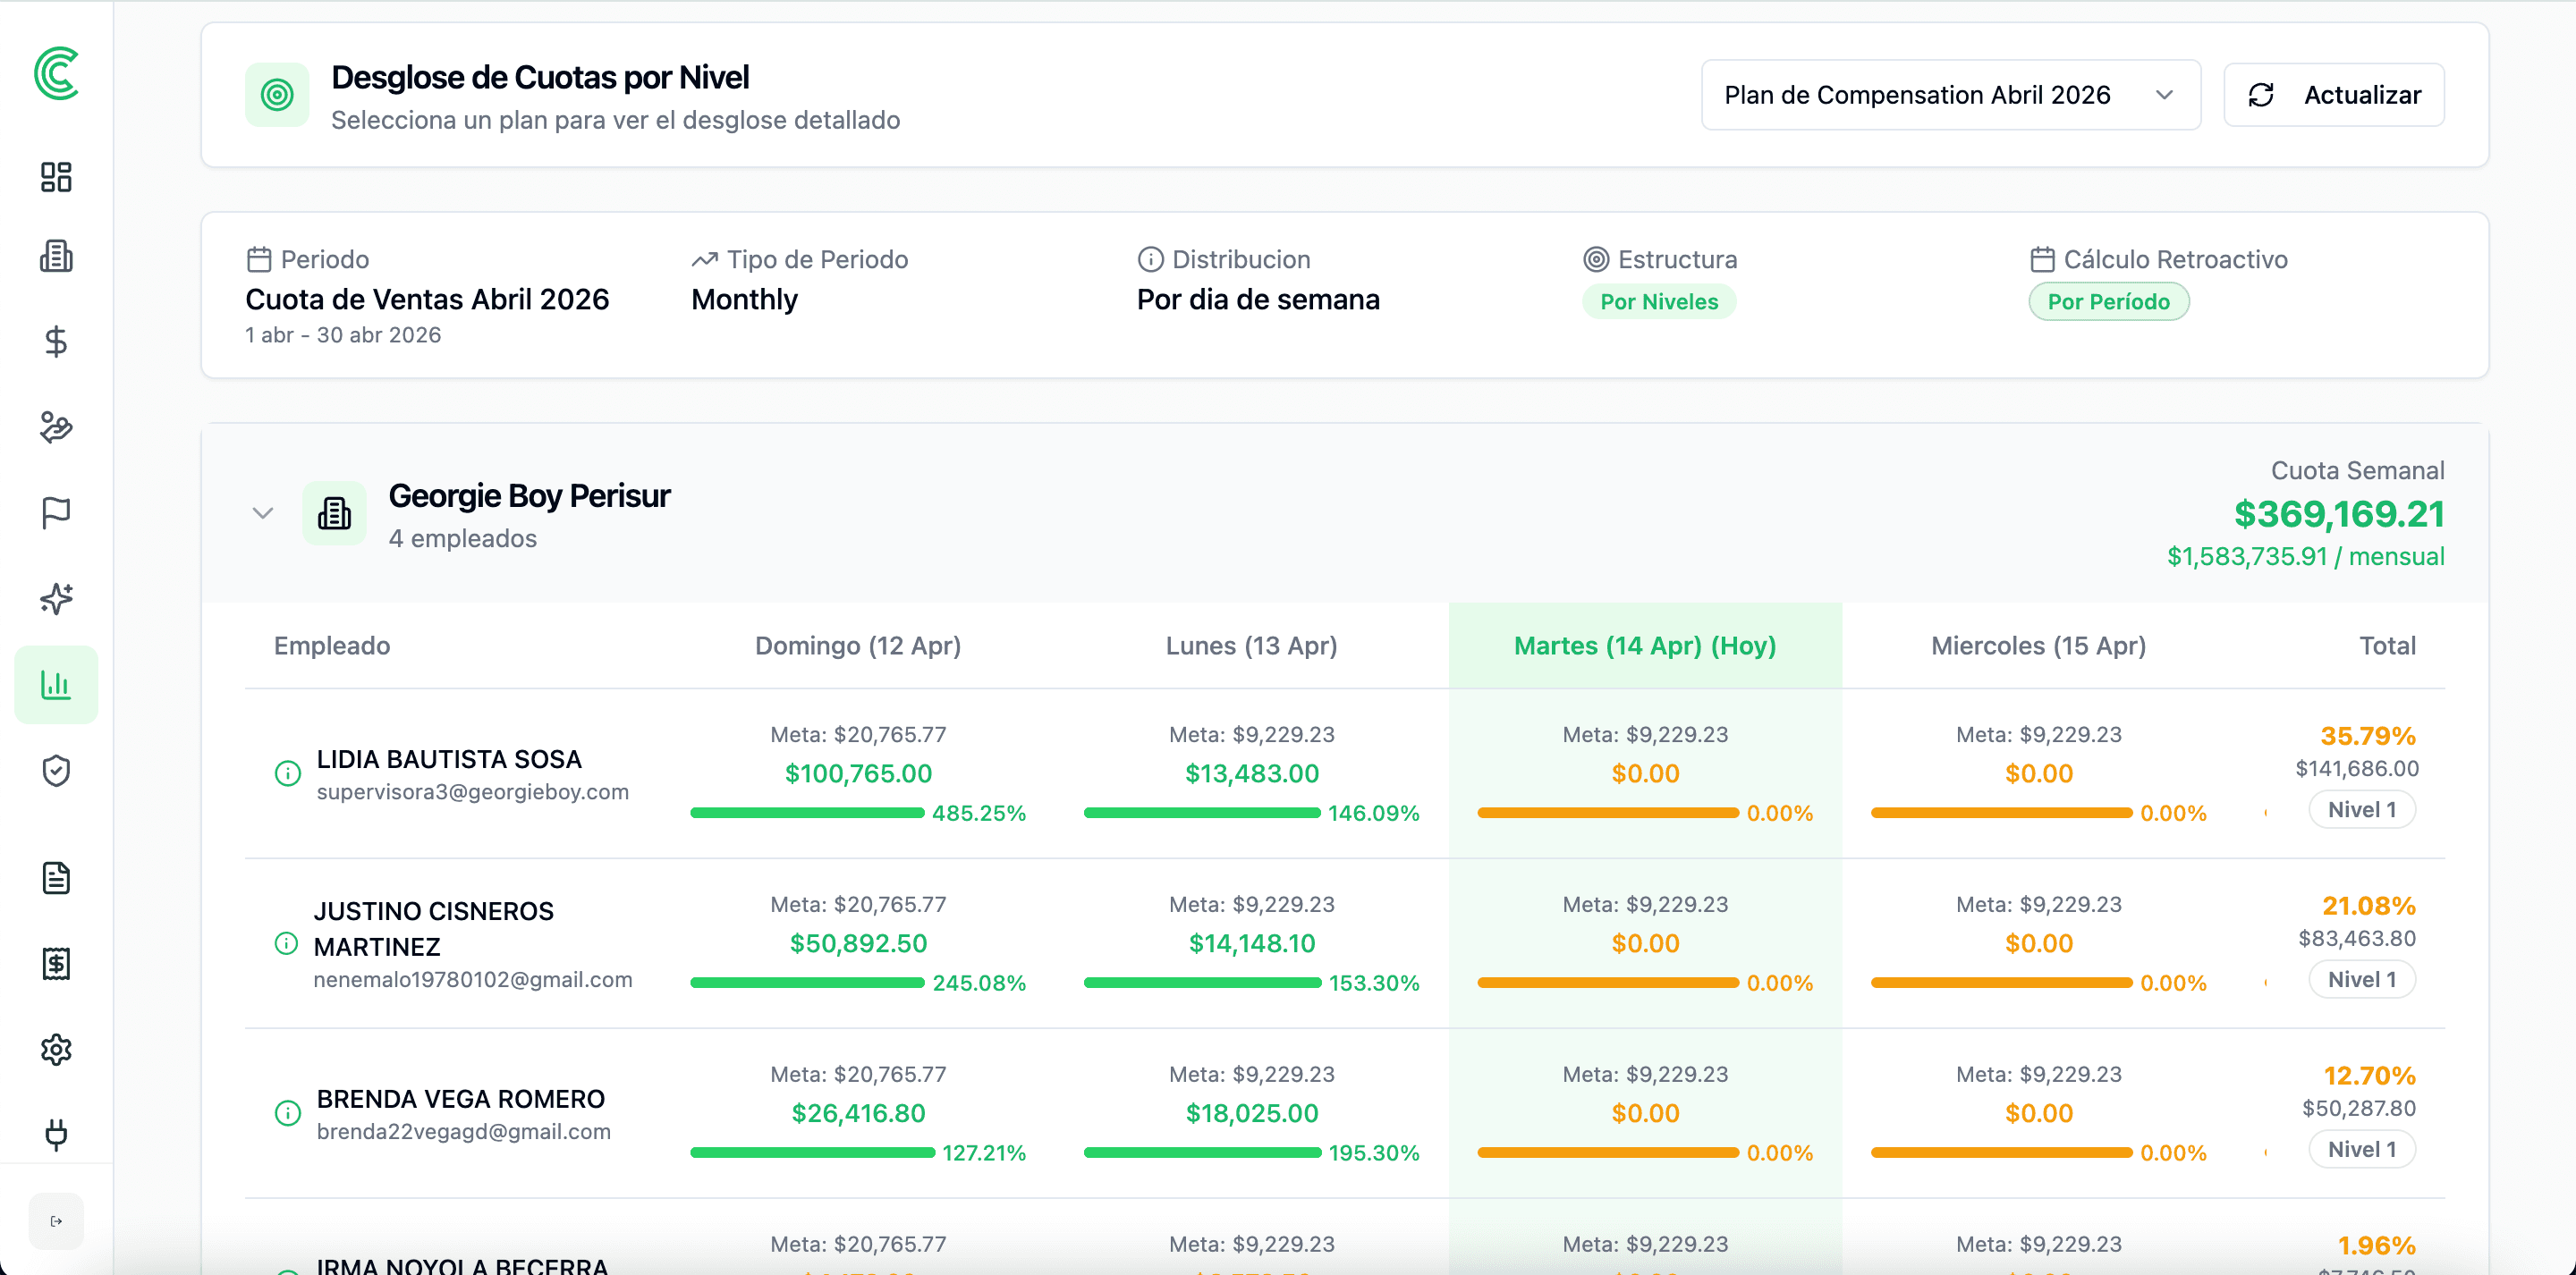Viewport: 2576px width, 1275px height.
Task: Open the settings gear icon in sidebar
Action: (56, 1050)
